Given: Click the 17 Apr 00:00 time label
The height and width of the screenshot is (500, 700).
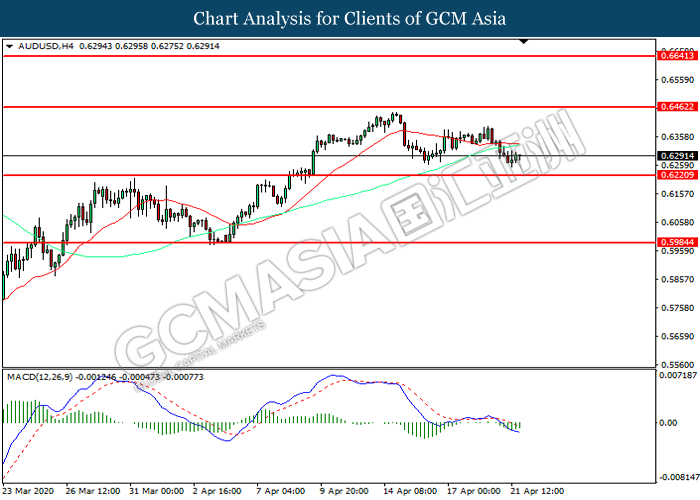Looking at the screenshot, I should [474, 491].
